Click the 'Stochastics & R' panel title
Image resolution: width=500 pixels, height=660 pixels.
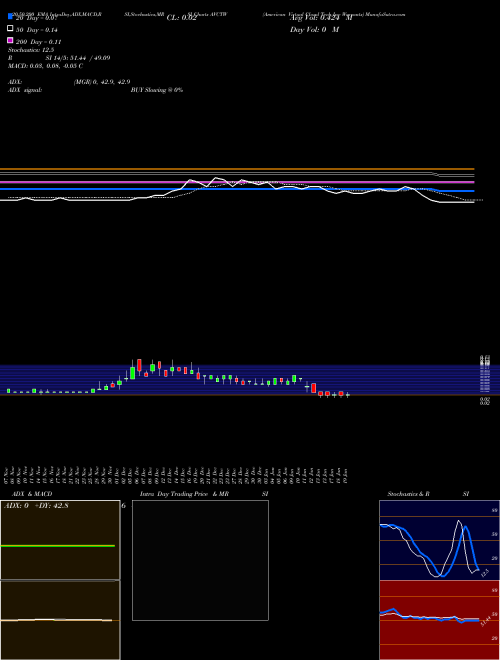(x=408, y=494)
